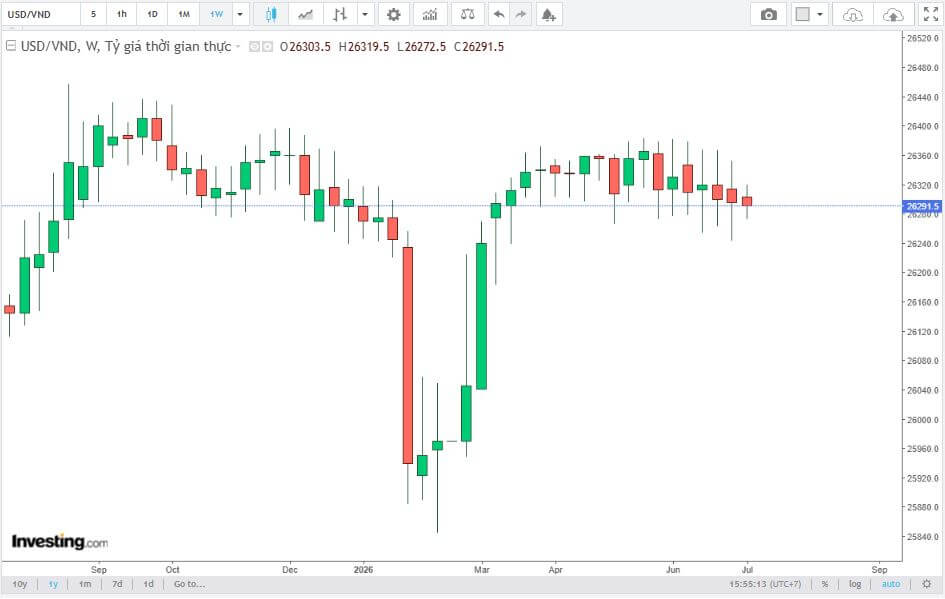The width and height of the screenshot is (945, 599).
Task: Select the 1W interval
Action: click(x=216, y=14)
